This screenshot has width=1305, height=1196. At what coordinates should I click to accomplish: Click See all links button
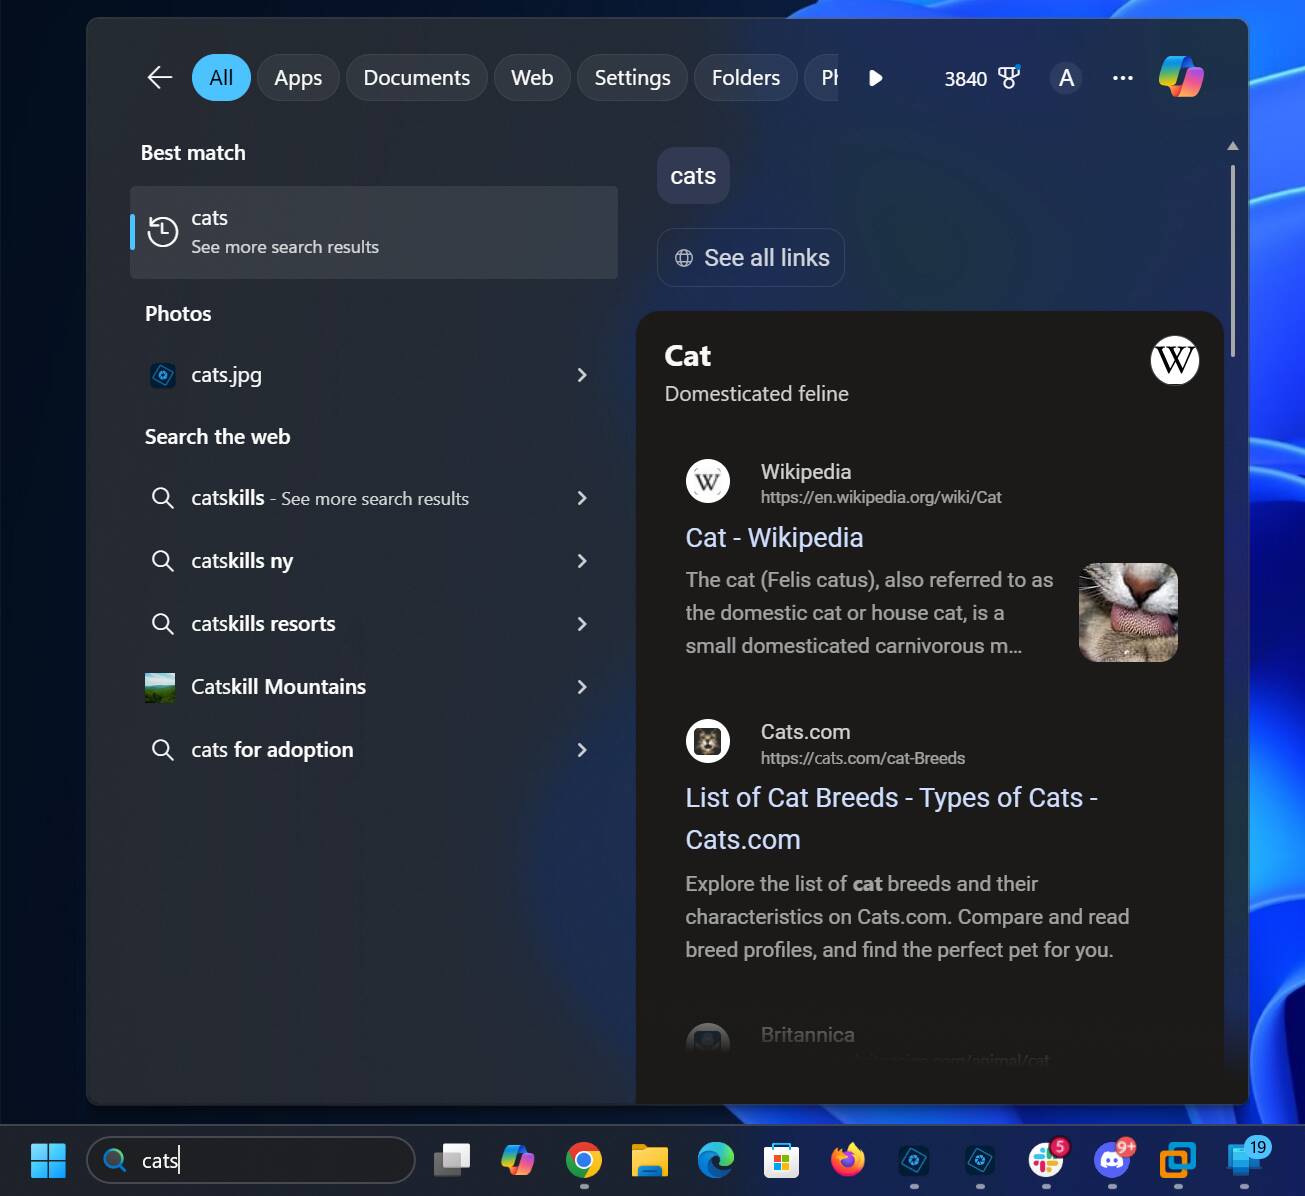click(751, 258)
